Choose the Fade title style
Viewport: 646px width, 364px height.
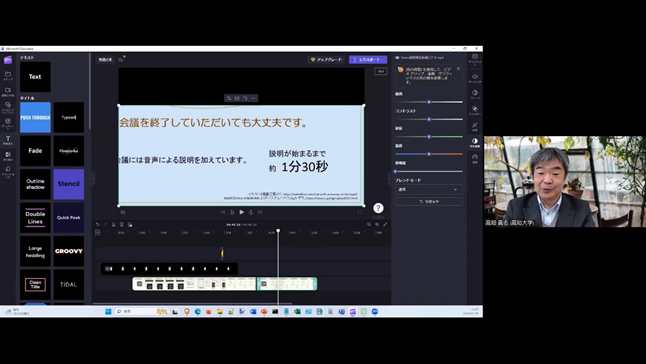(x=35, y=151)
